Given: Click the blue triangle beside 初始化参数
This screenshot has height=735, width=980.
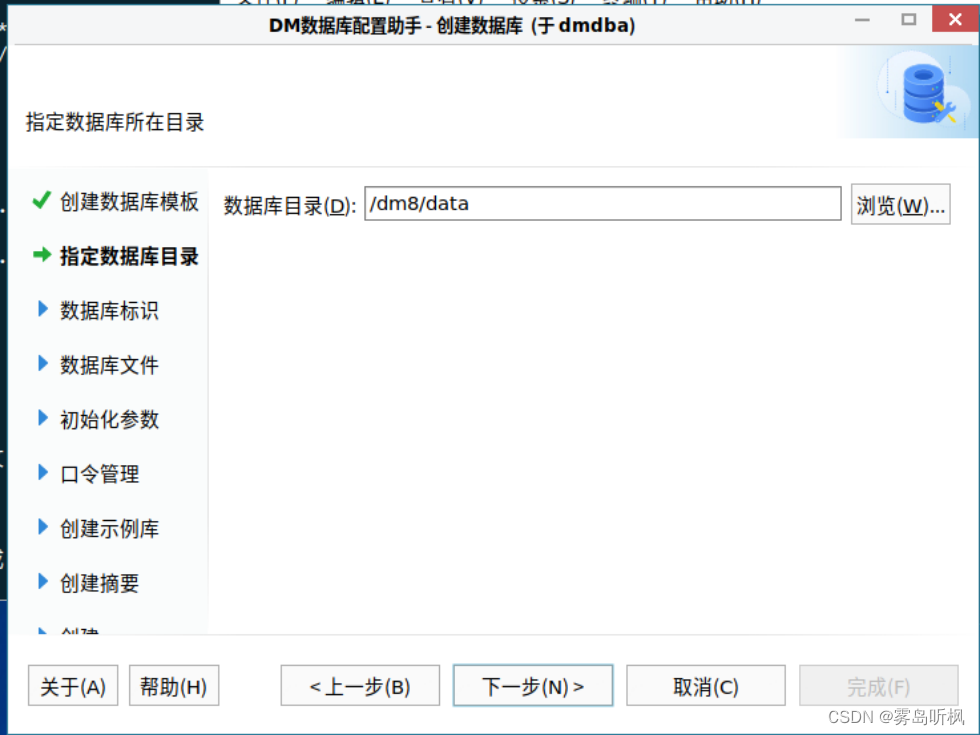Looking at the screenshot, I should [x=42, y=418].
